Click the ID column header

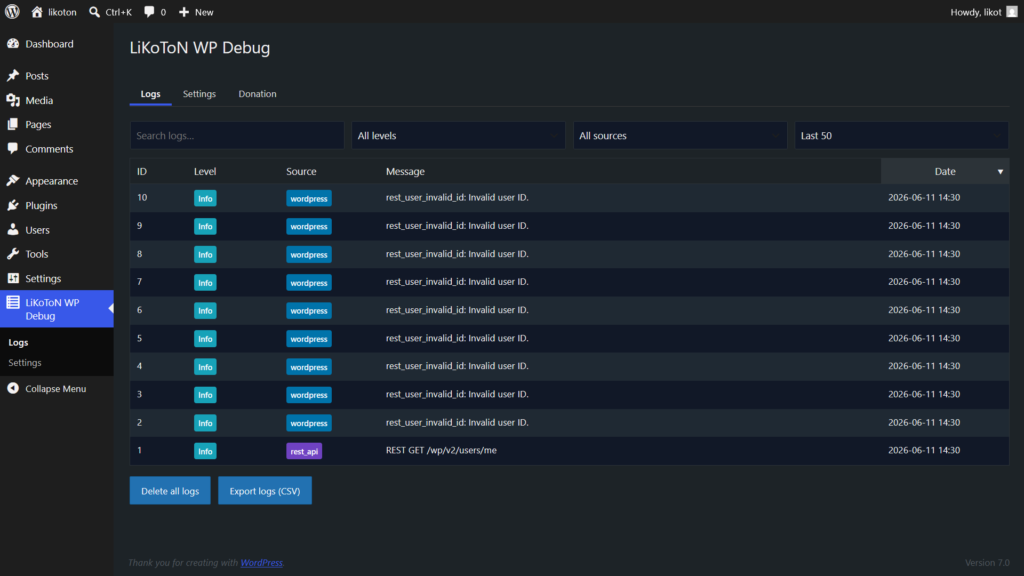point(142,171)
